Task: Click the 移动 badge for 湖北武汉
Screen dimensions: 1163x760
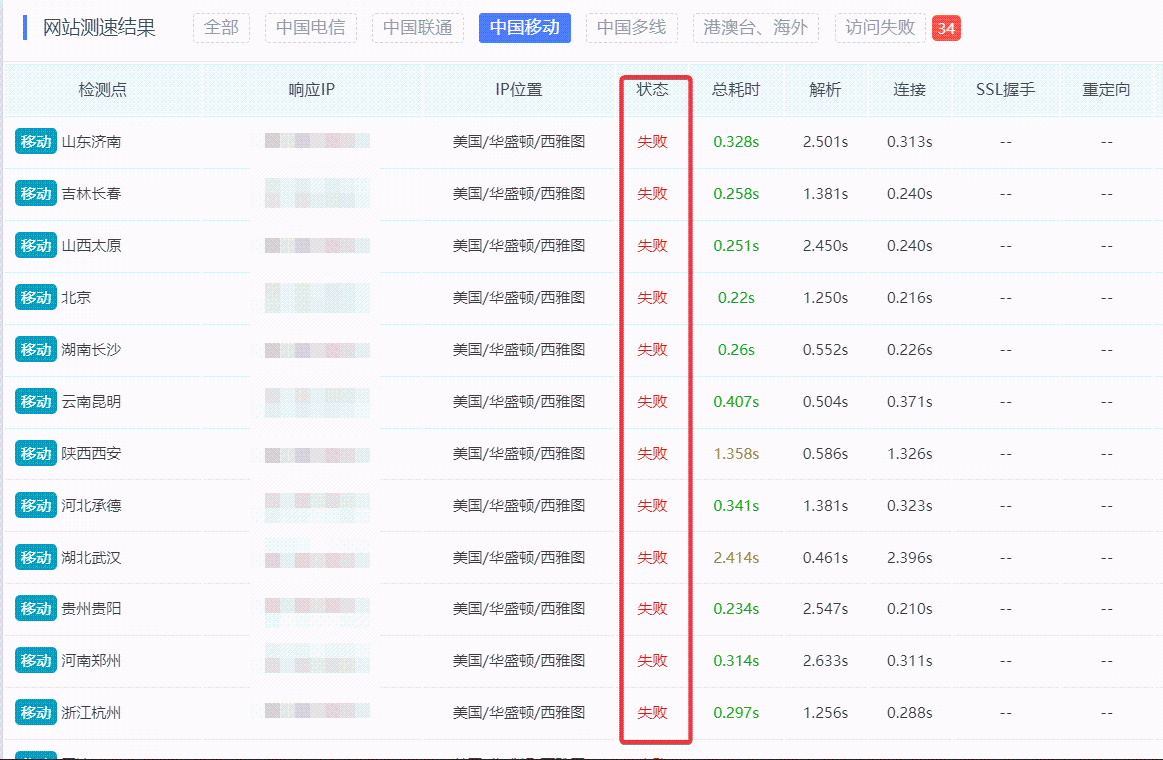Action: 36,558
